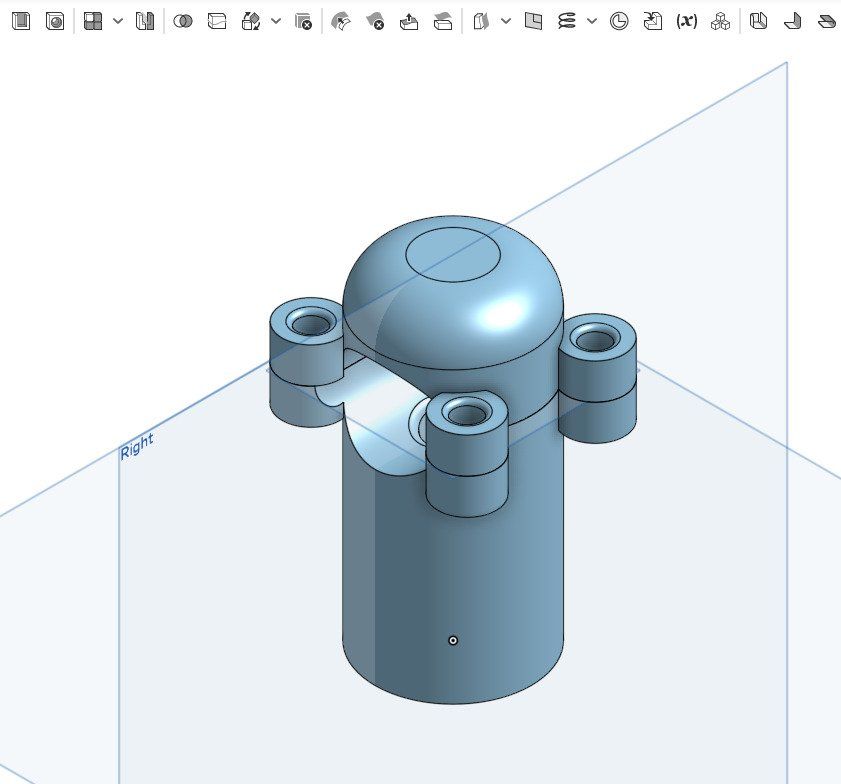Select the Mirror tool
Image resolution: width=841 pixels, height=784 pixels.
144,20
